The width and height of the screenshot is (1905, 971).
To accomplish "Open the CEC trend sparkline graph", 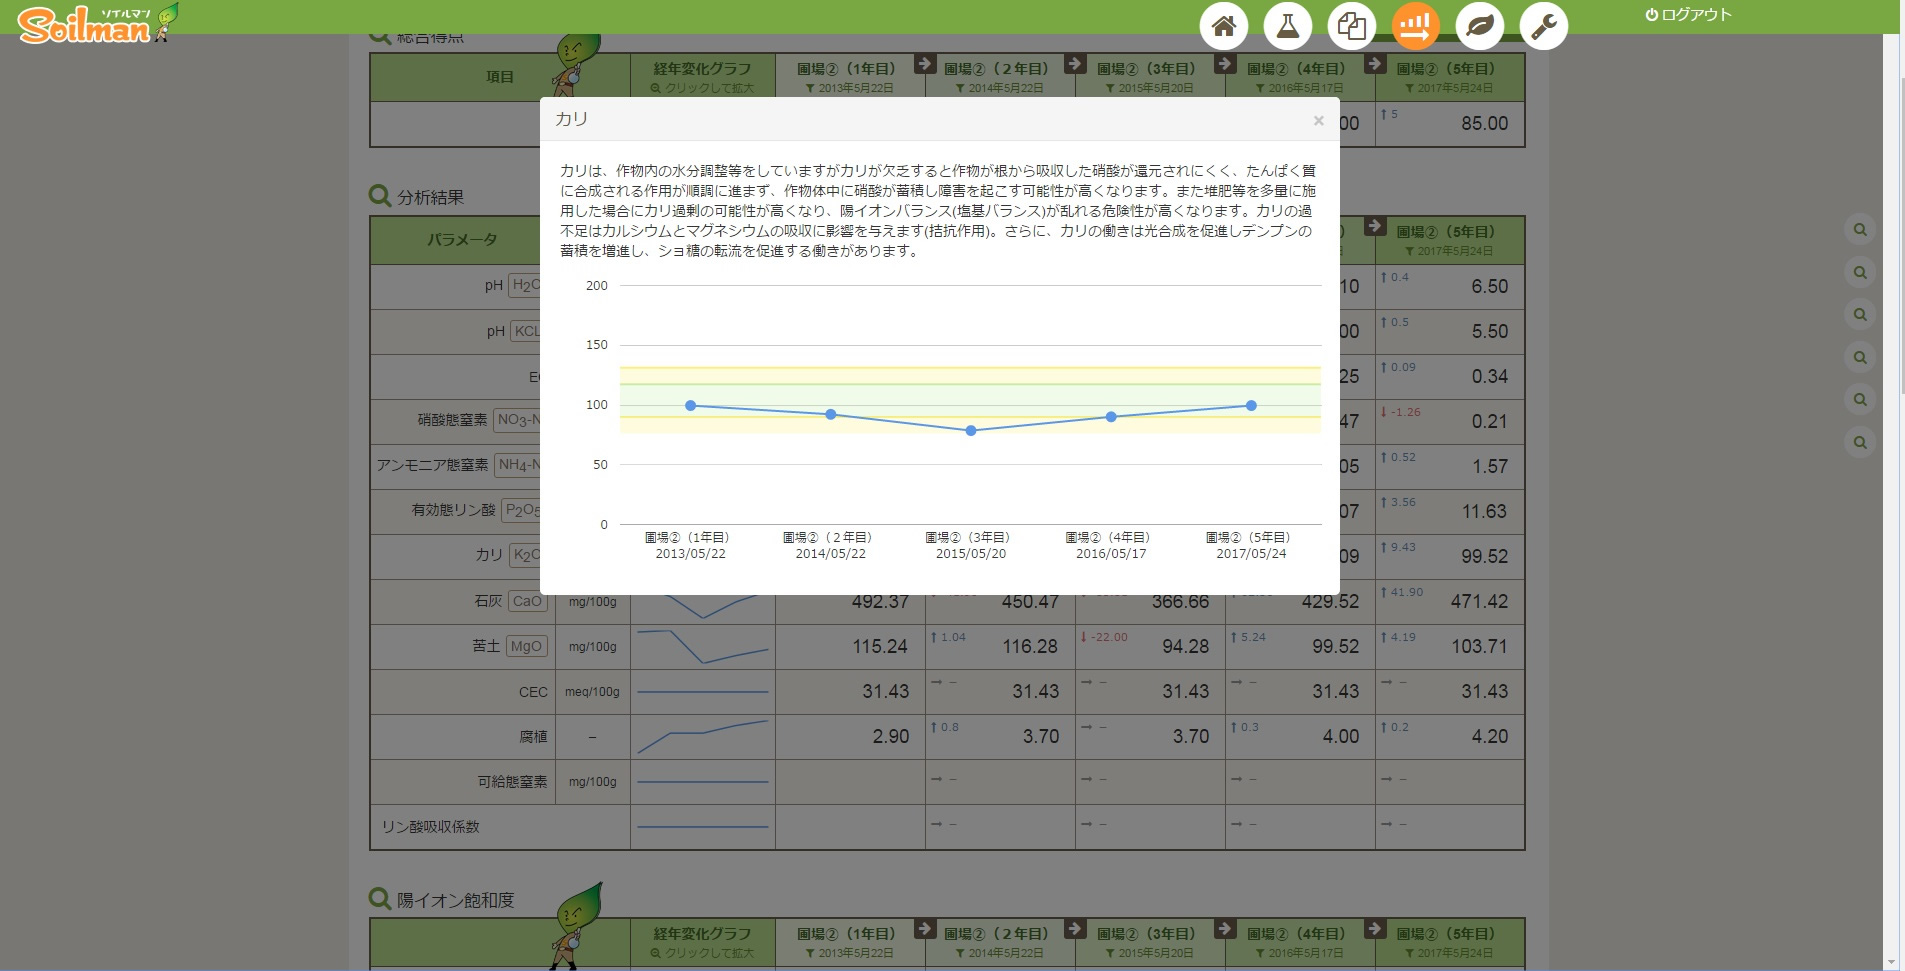I will pos(703,692).
